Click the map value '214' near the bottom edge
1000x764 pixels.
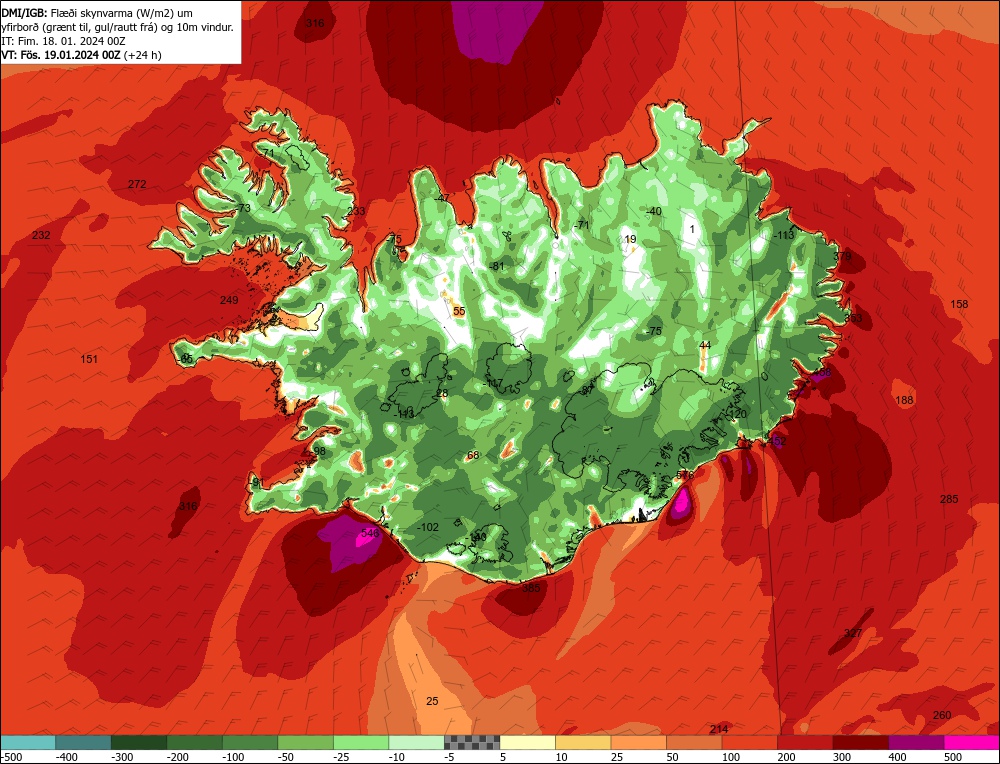(719, 729)
